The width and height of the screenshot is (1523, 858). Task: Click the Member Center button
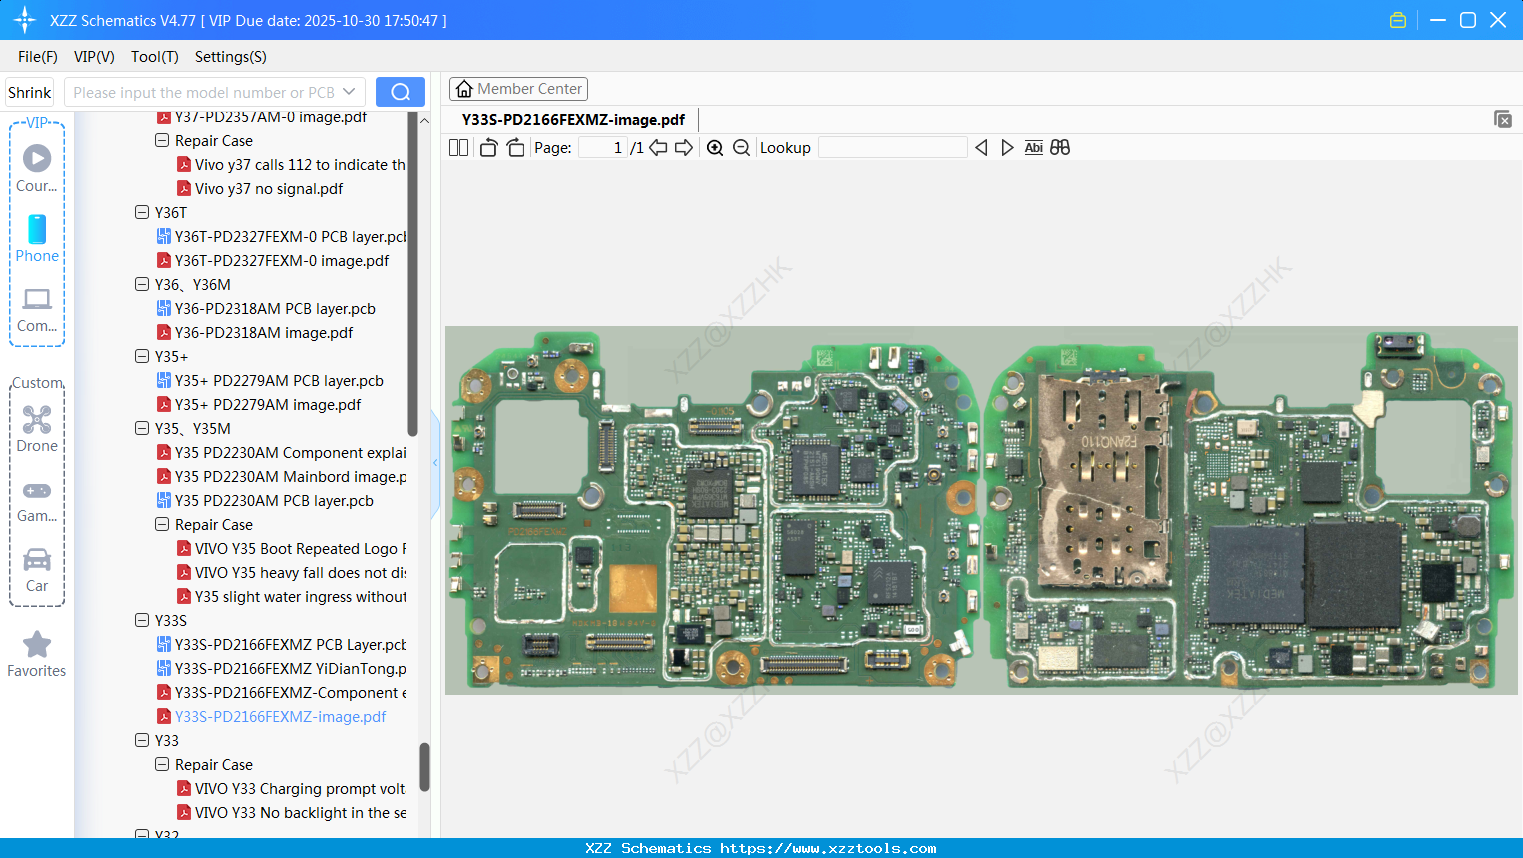click(518, 88)
